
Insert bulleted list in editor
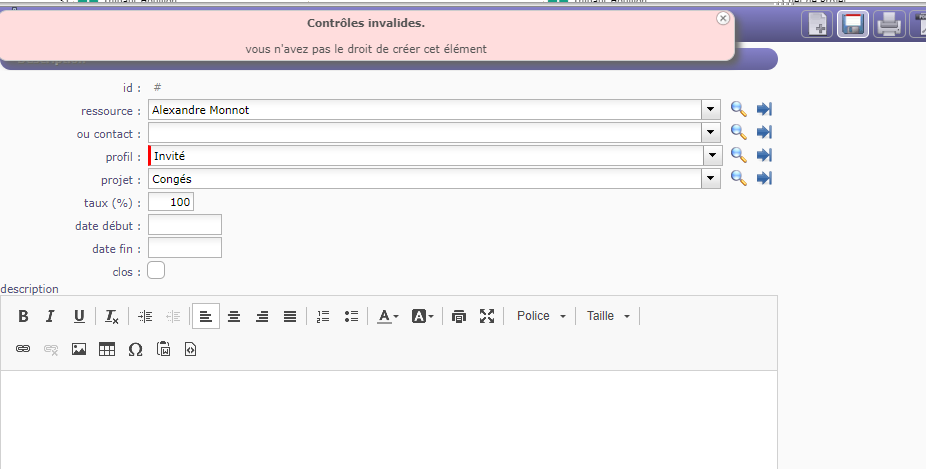click(351, 316)
